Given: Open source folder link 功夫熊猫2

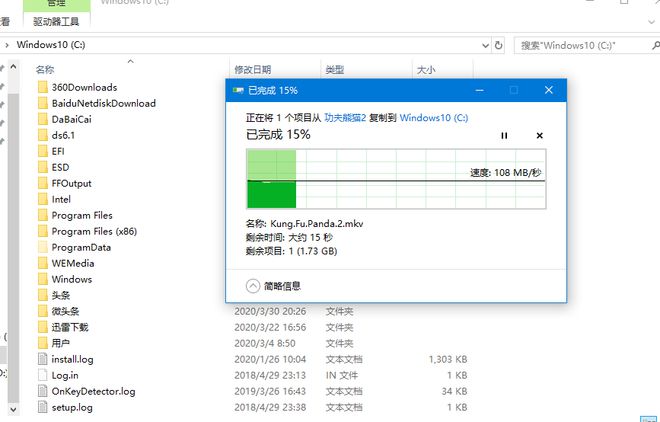Looking at the screenshot, I should (345, 118).
